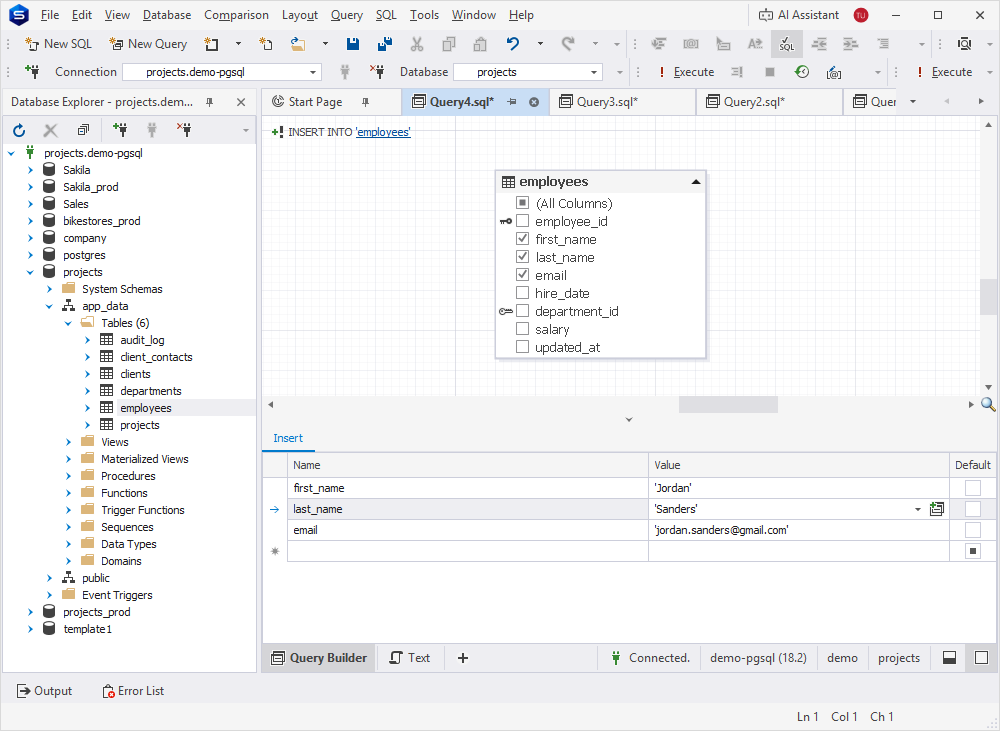Check the hire_date column checkbox
1000x731 pixels.
pos(522,293)
